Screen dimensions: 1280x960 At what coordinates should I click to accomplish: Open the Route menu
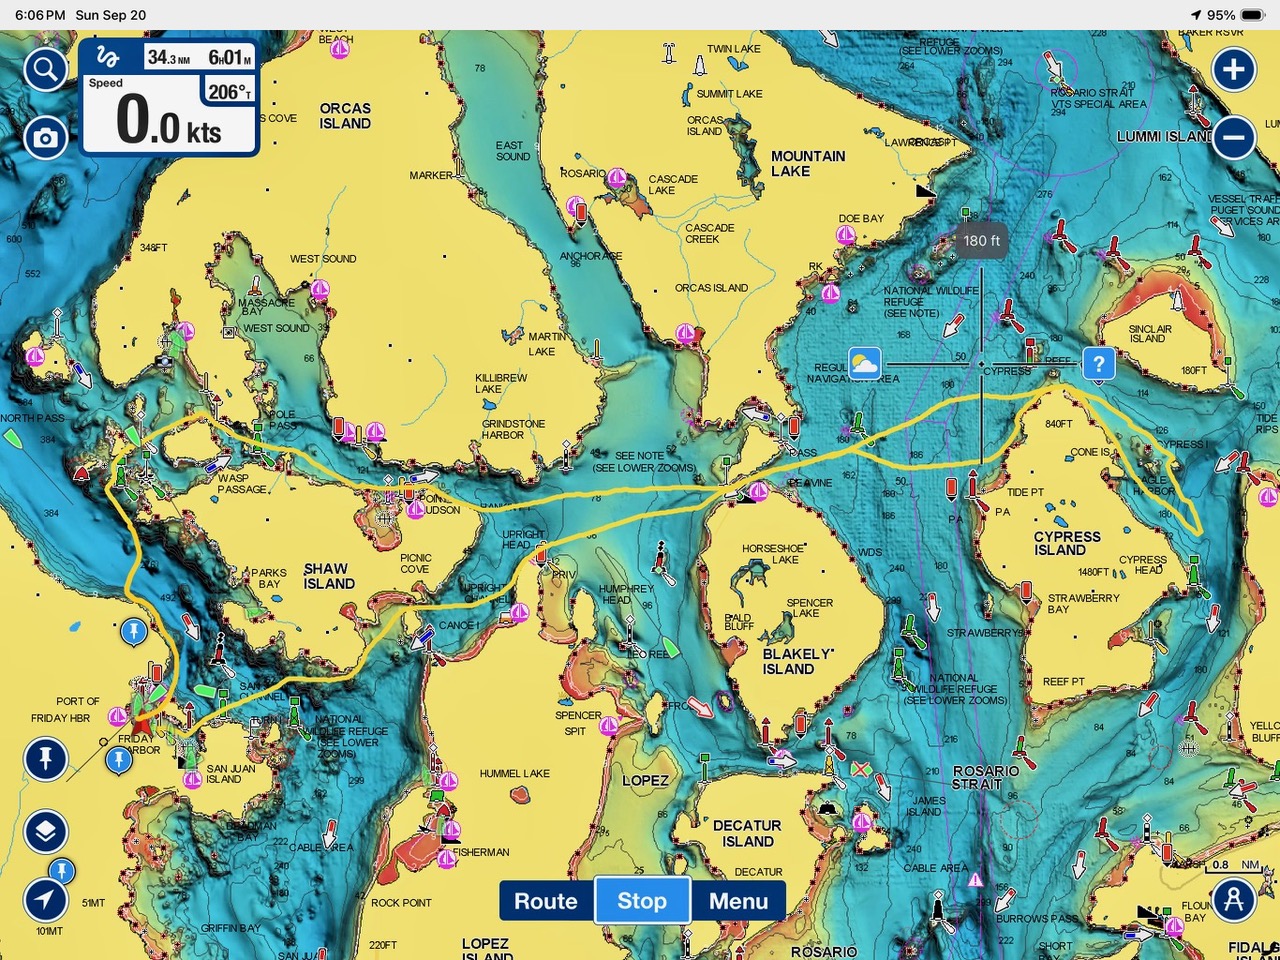tap(546, 901)
